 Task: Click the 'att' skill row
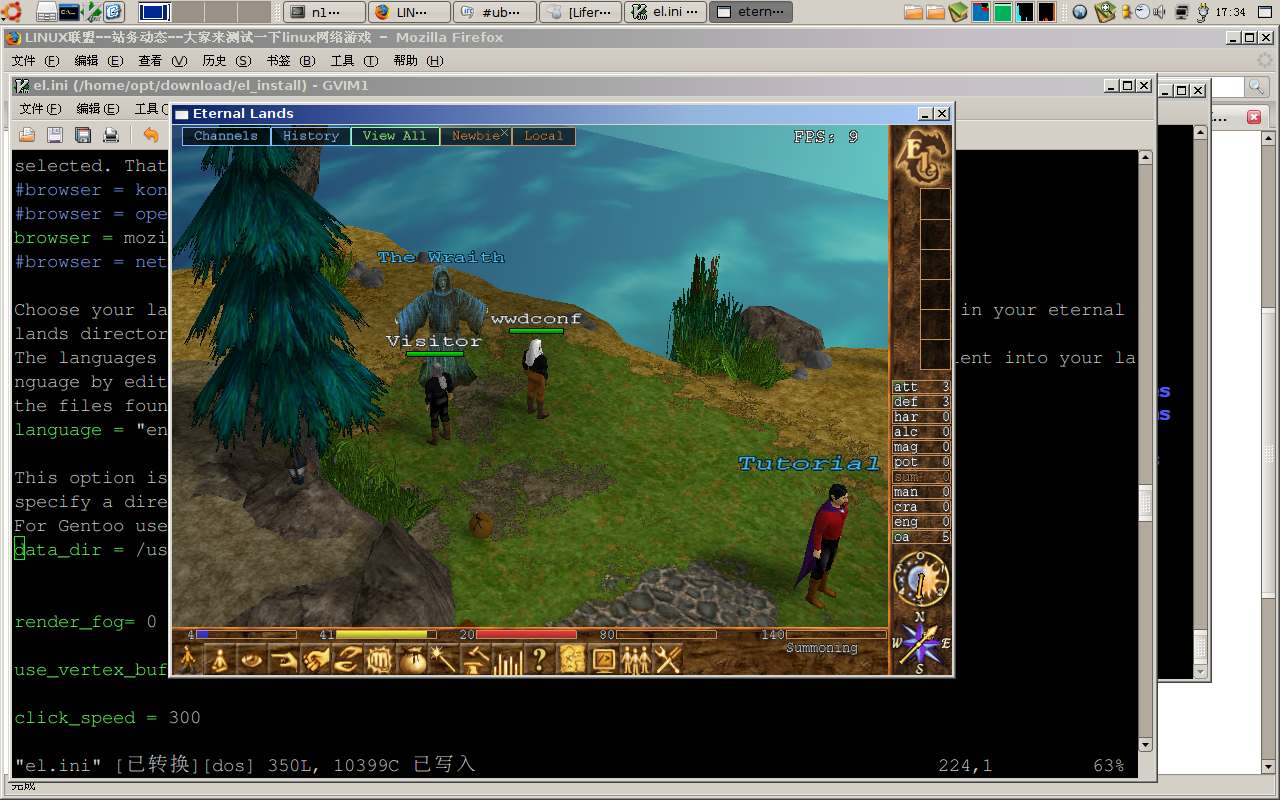[x=921, y=387]
